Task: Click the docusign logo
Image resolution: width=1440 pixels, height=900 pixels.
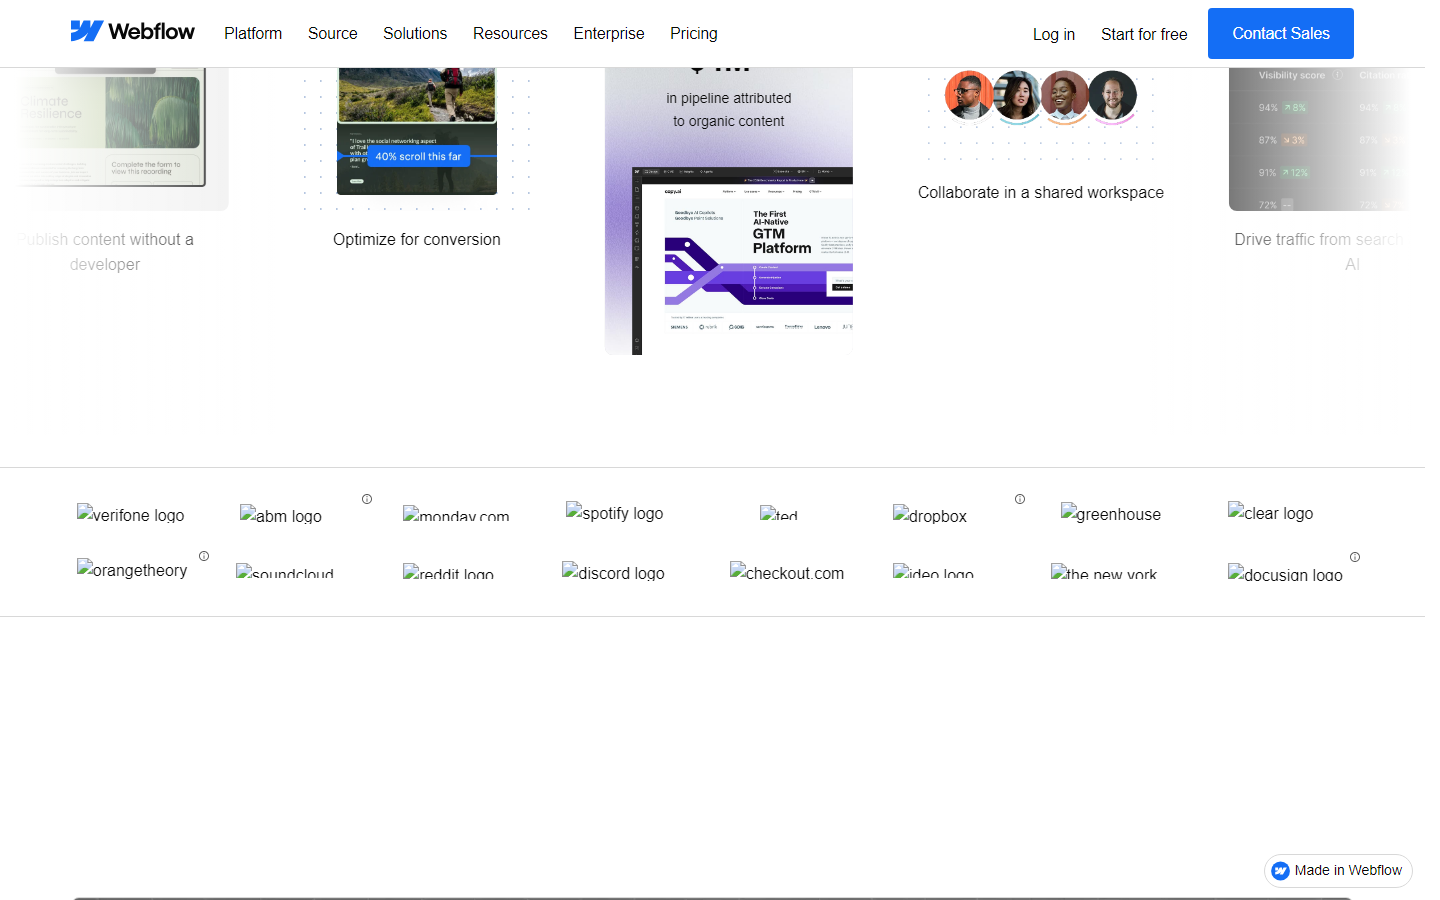Action: (1285, 573)
